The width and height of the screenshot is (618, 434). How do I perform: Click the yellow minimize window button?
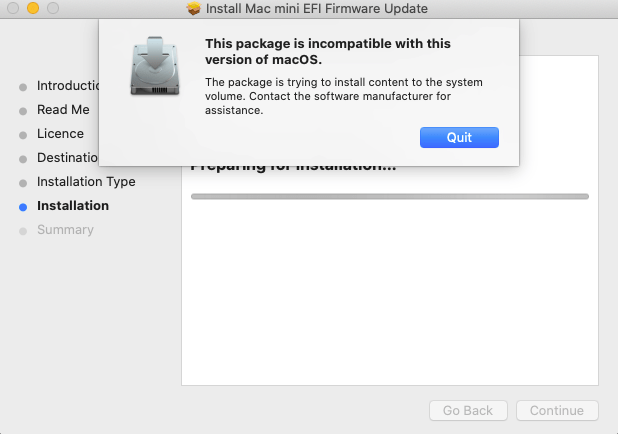click(33, 8)
